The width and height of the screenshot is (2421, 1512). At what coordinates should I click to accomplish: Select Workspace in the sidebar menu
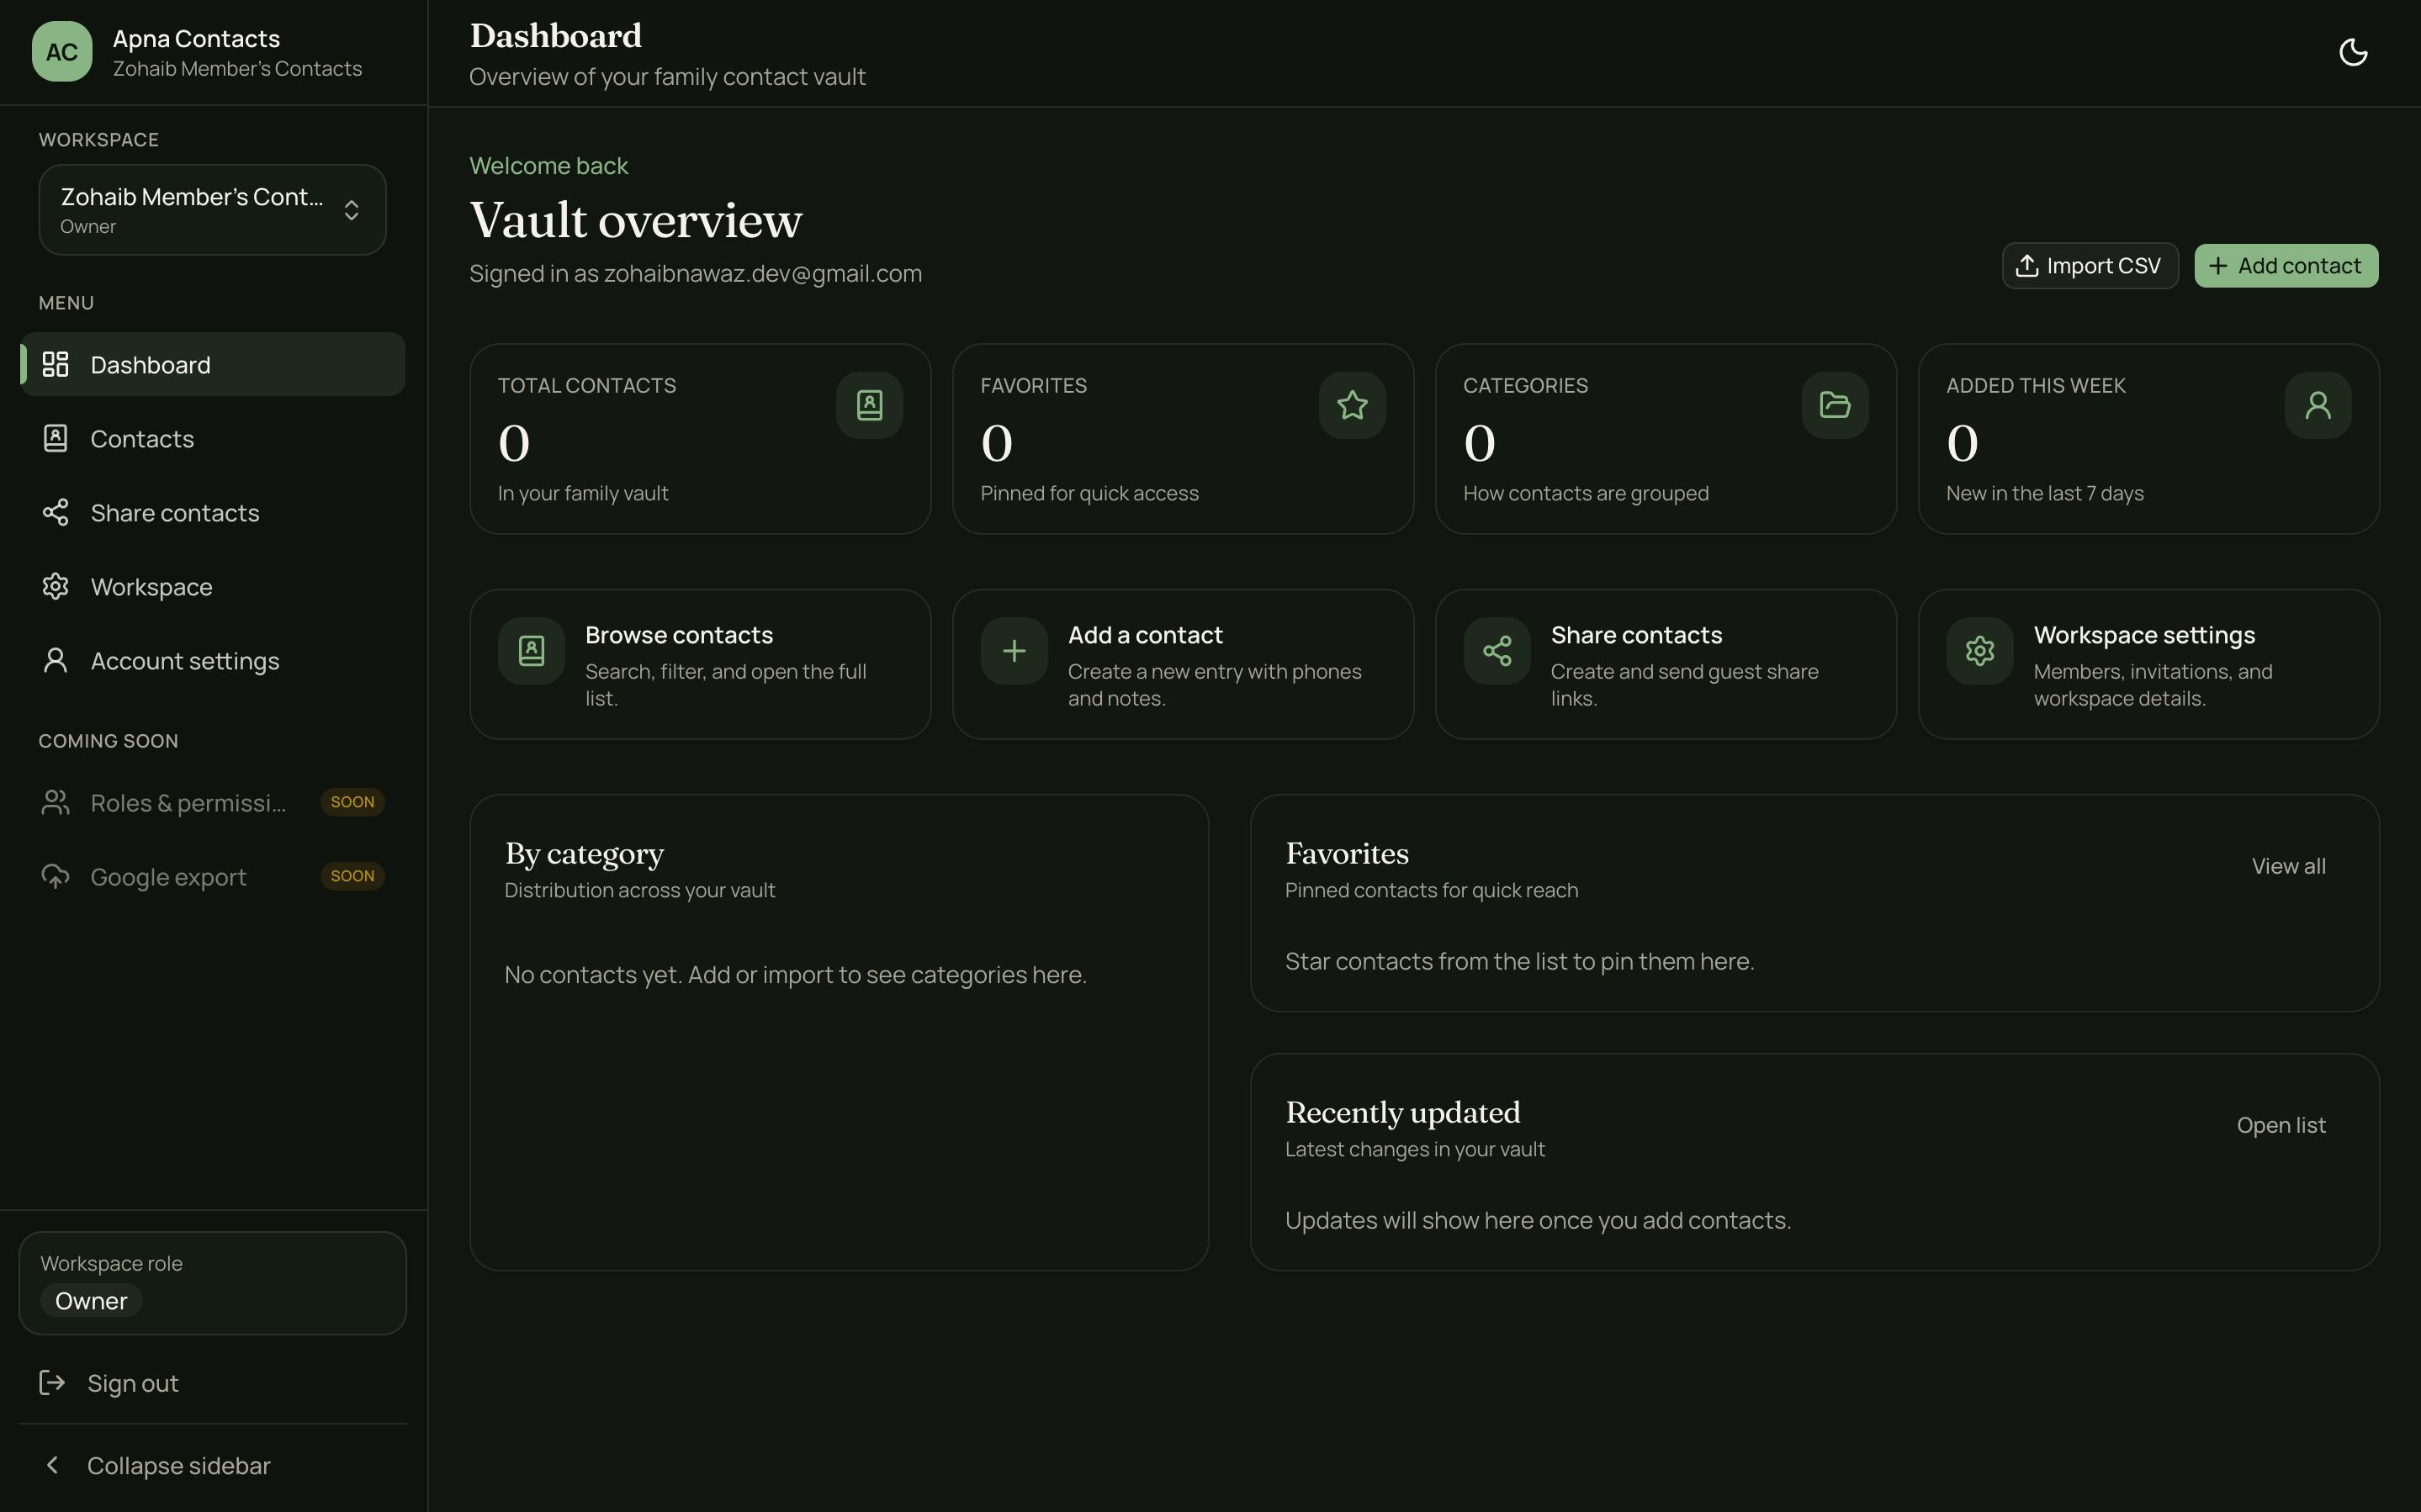pyautogui.click(x=212, y=586)
